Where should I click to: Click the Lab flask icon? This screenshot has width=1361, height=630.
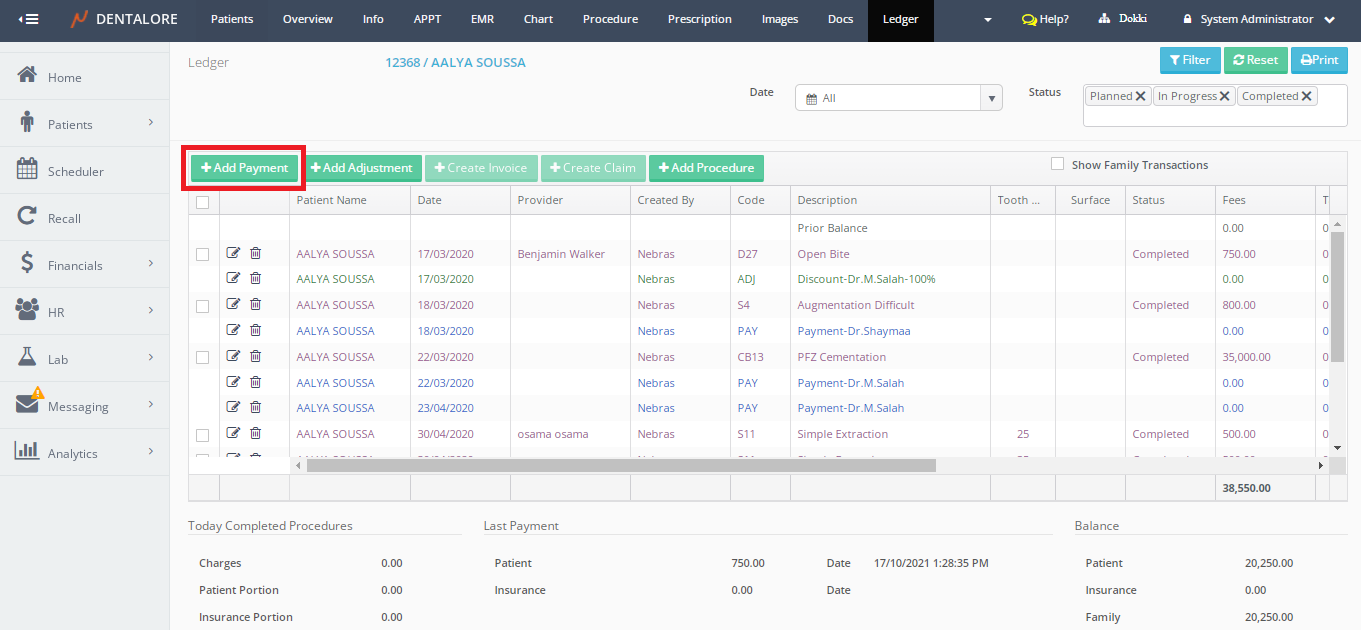click(28, 358)
